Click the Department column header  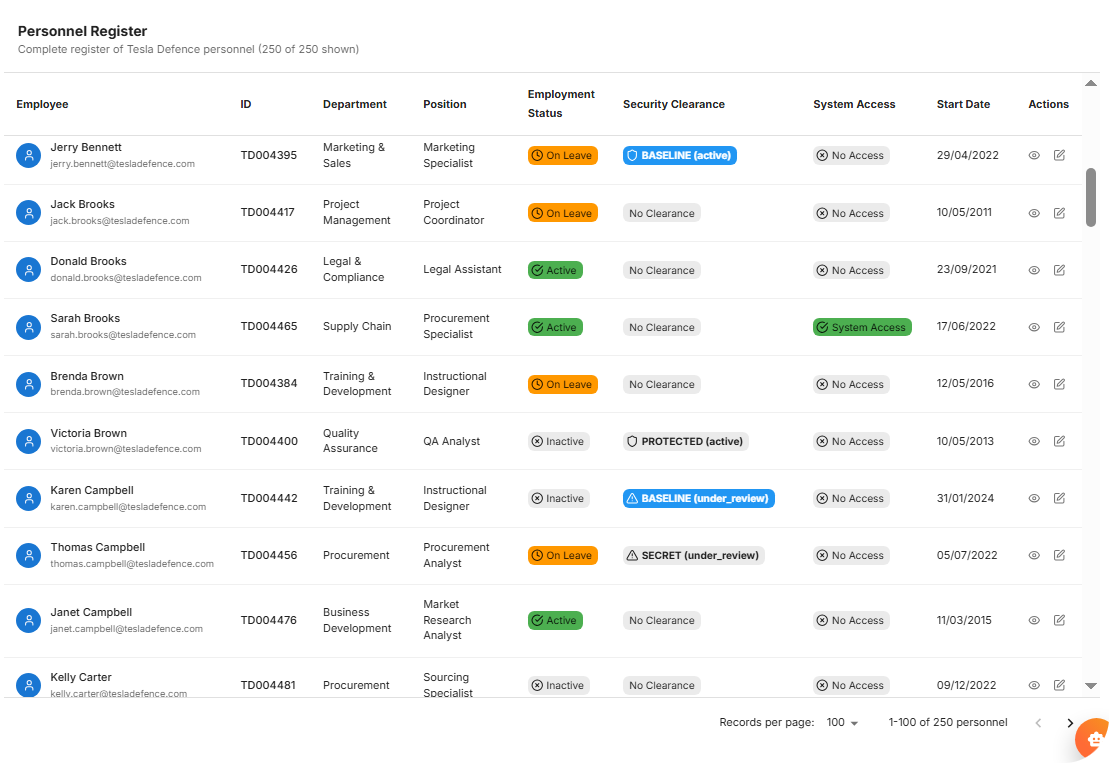coord(354,105)
